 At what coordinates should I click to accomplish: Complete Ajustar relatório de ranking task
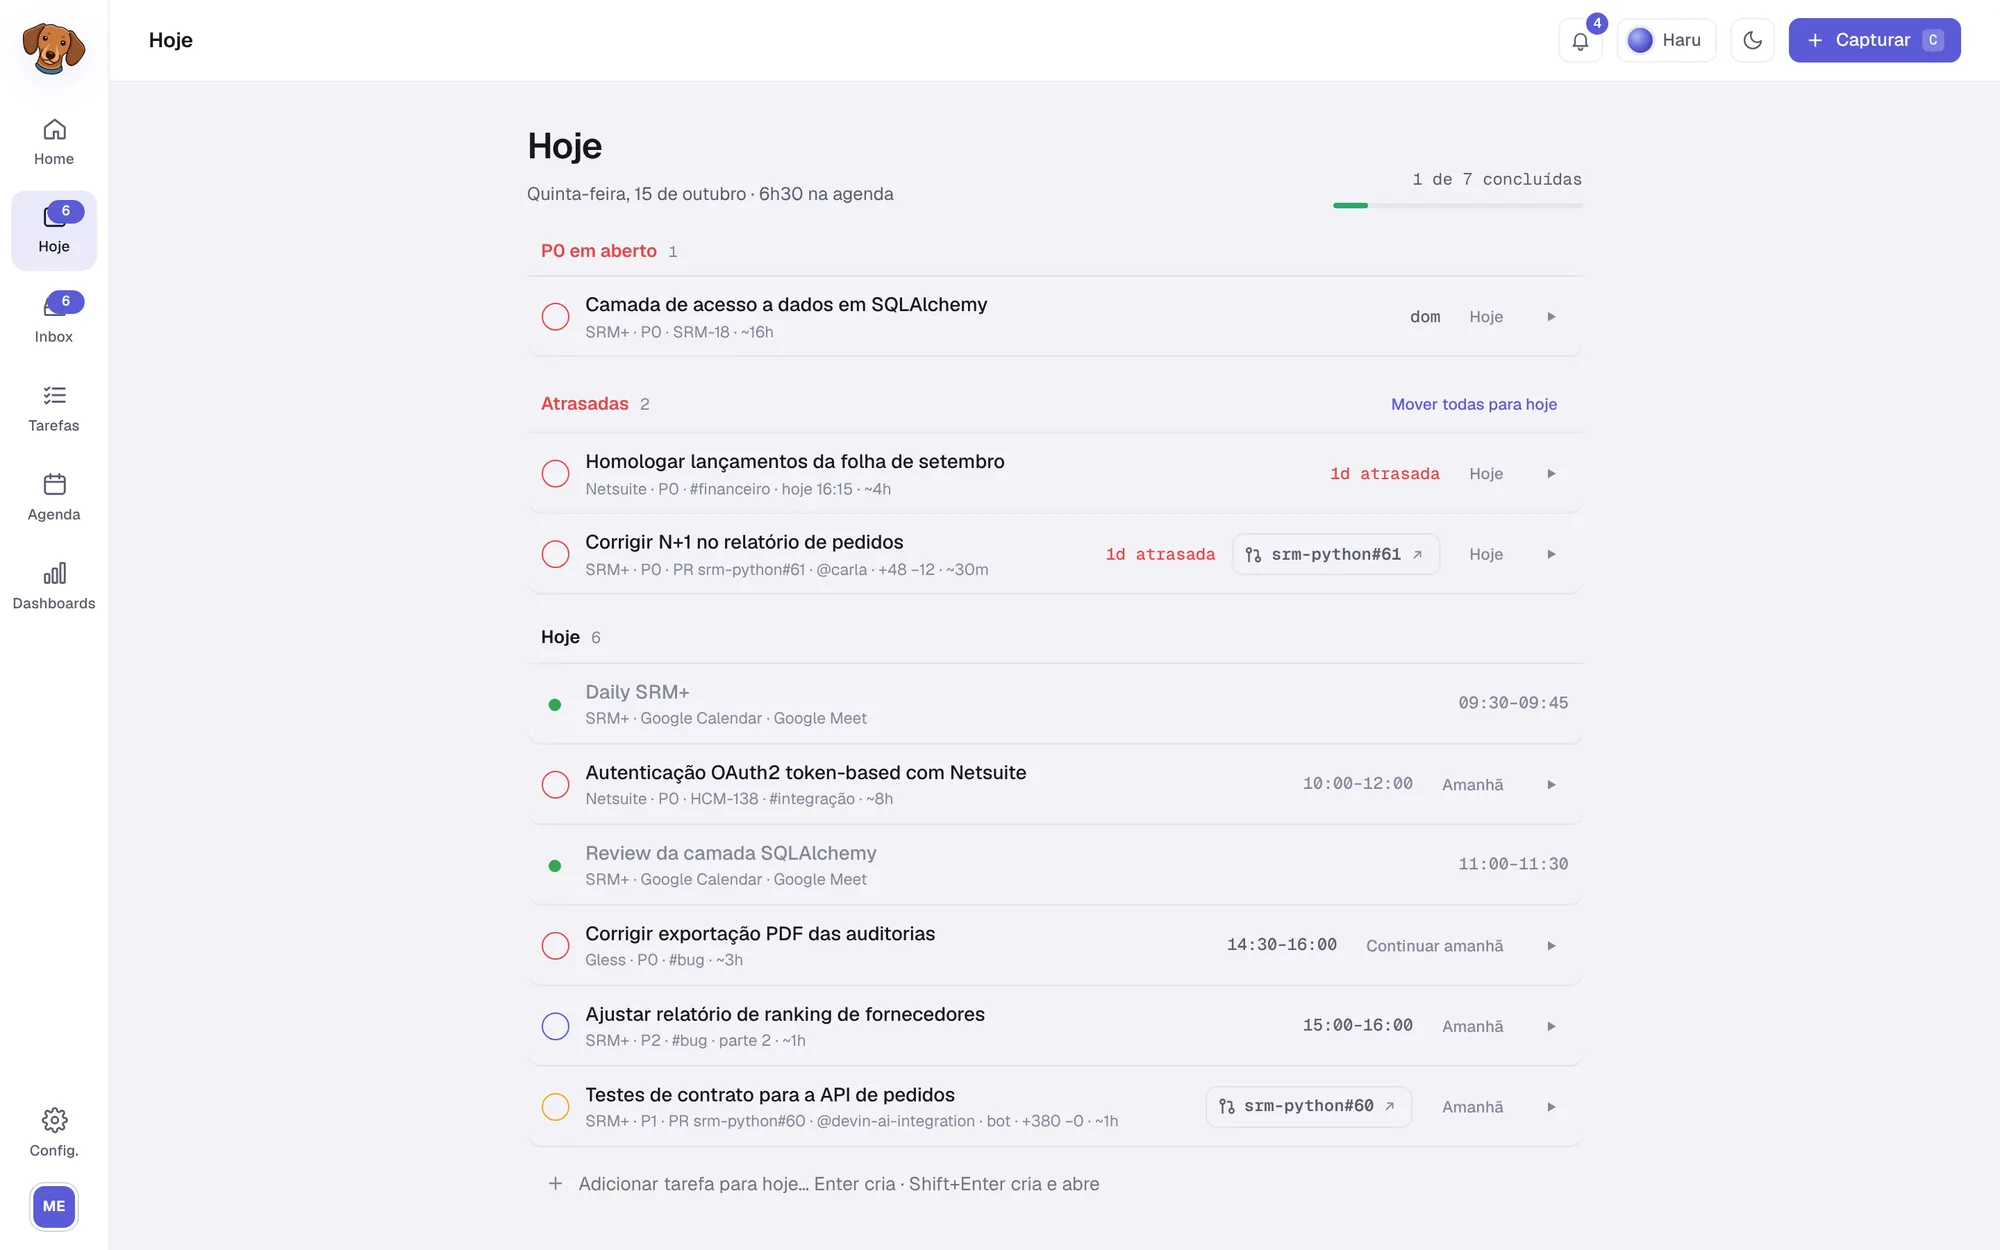[x=555, y=1026]
